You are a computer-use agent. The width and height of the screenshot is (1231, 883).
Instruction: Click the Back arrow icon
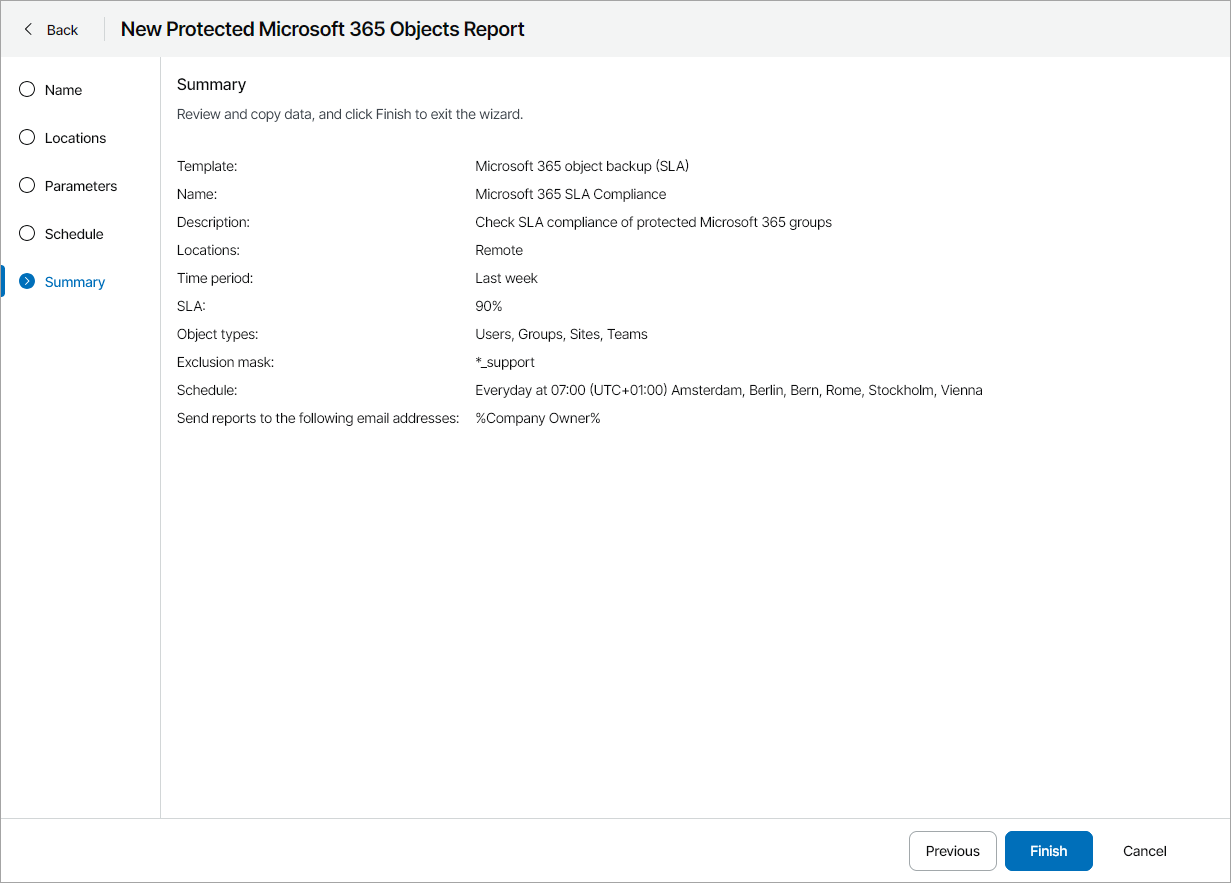pos(28,30)
